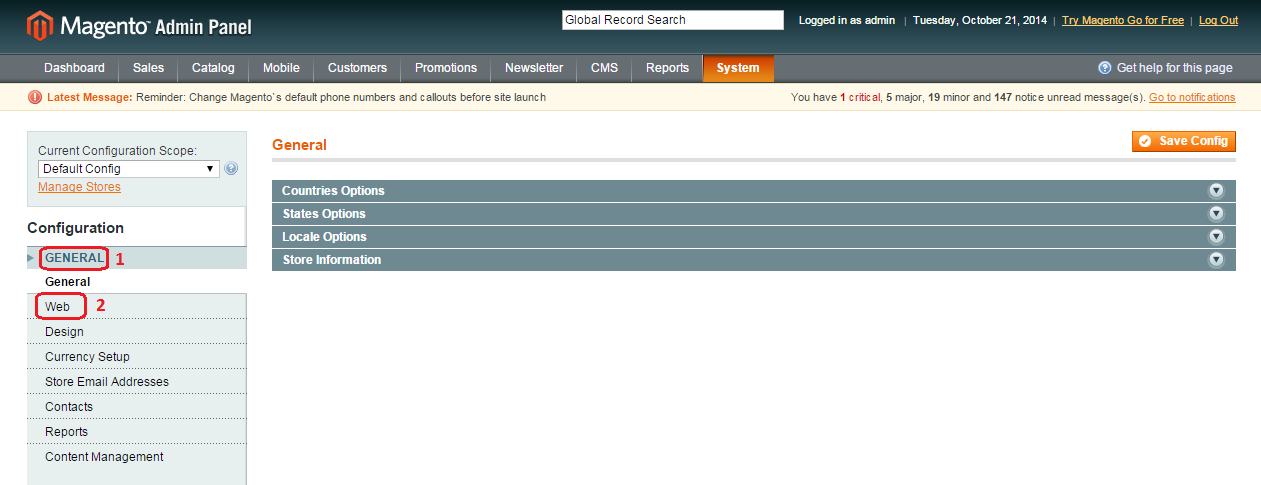Click the 'Logged in as admin' text
Viewport: 1261px width, 485px height.
click(847, 20)
